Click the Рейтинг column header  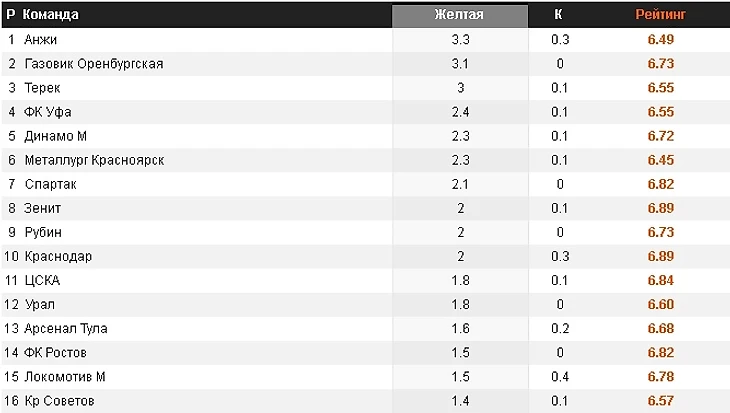pos(660,15)
